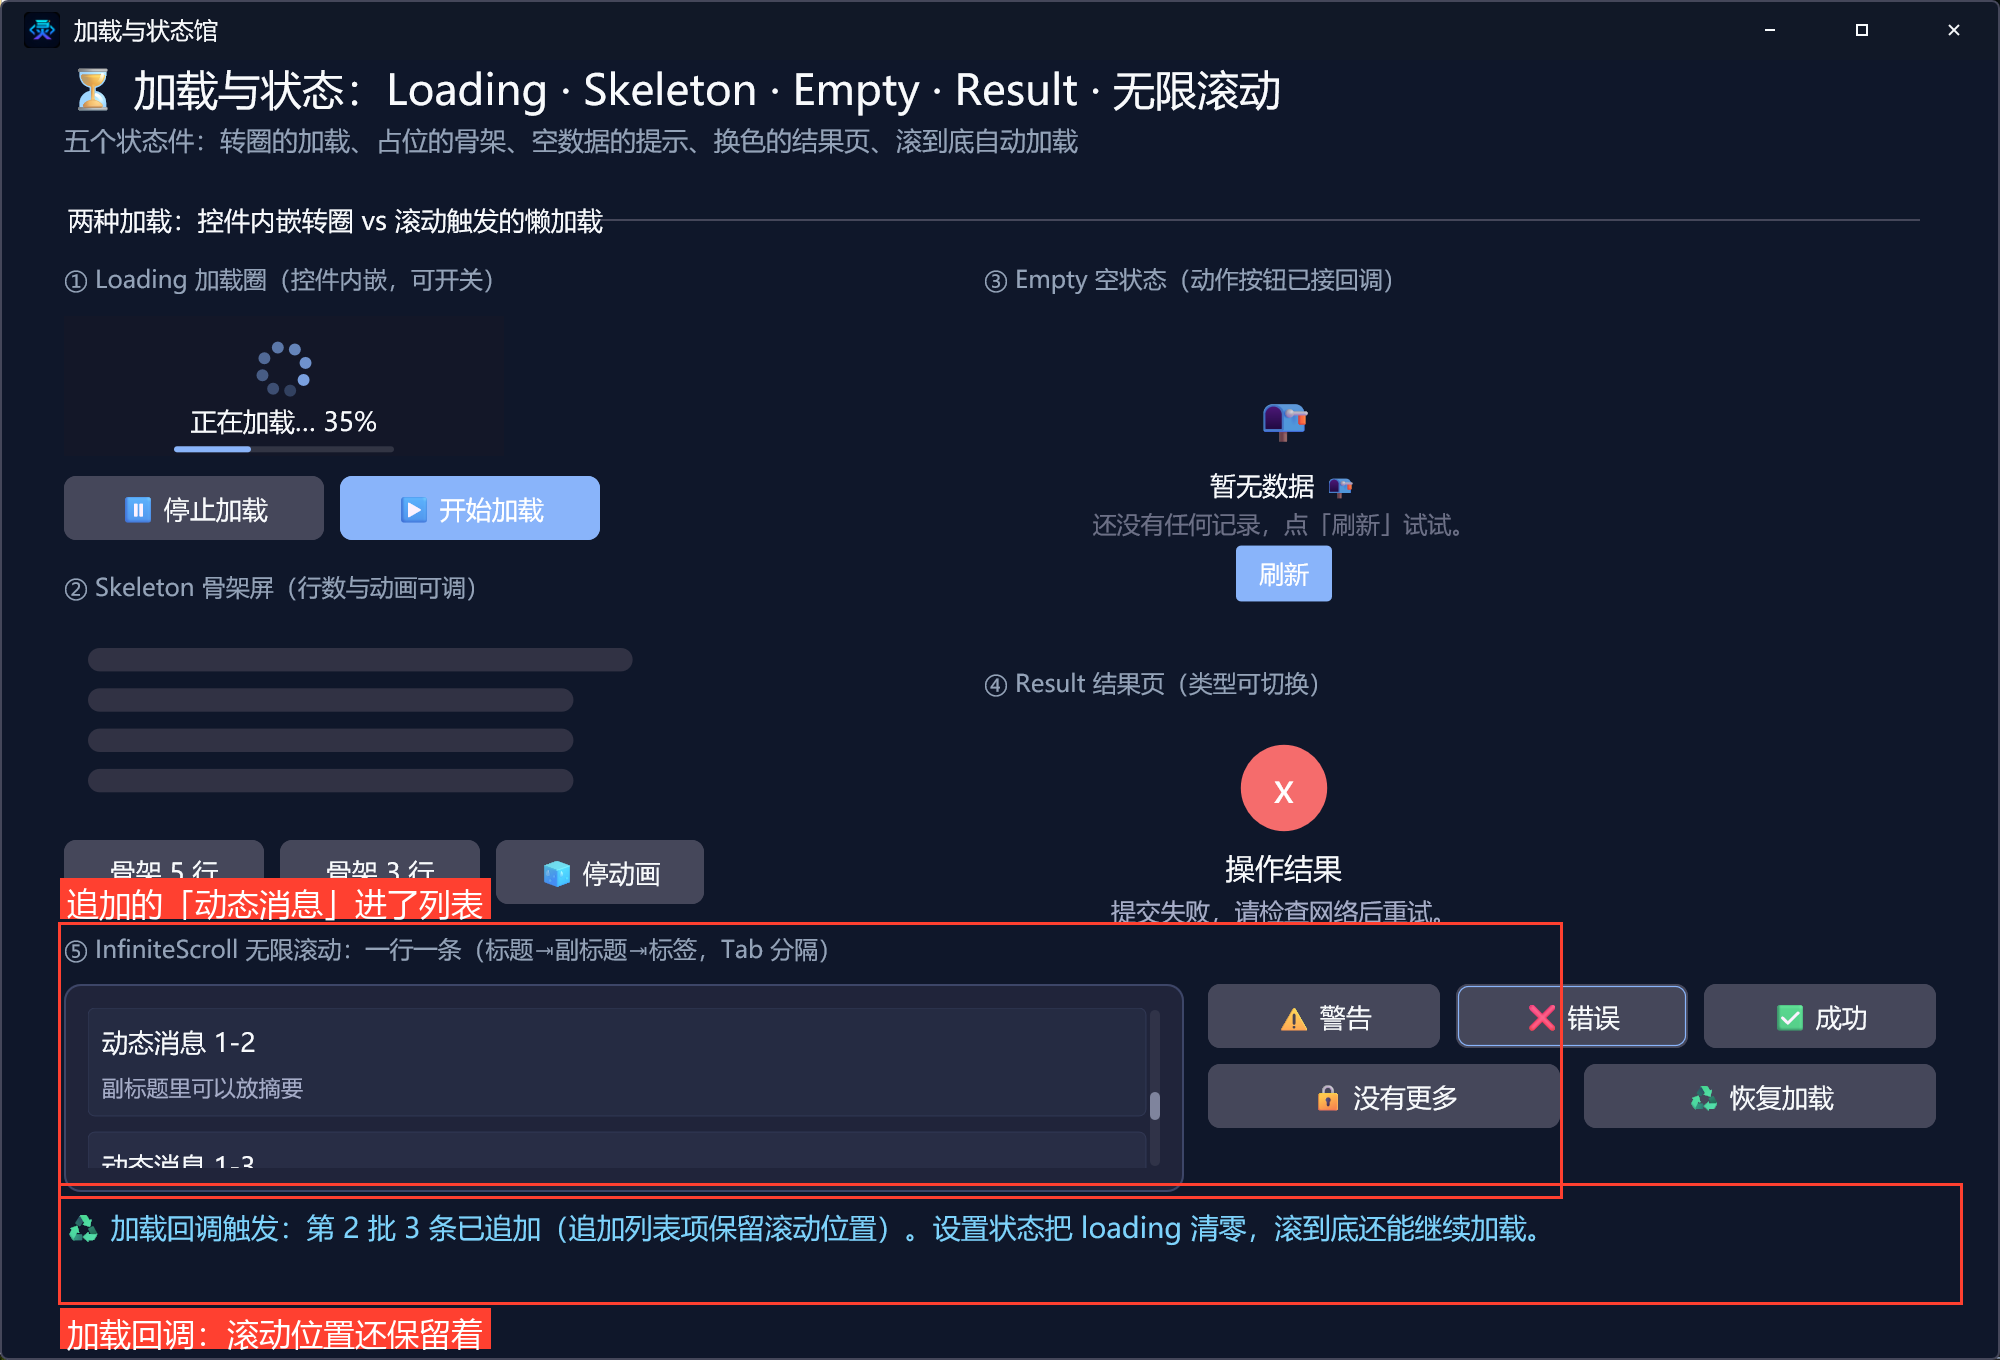This screenshot has height=1360, width=2000.
Task: Click the app logo icon in title bar
Action: point(42,30)
